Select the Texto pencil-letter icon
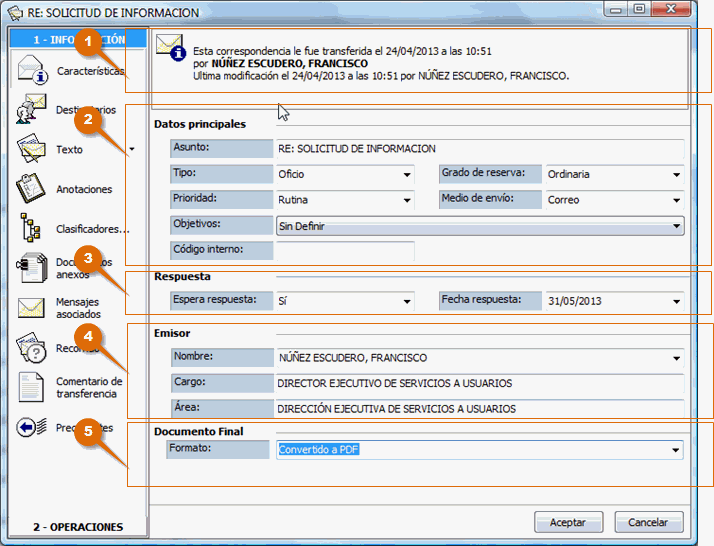714x546 pixels. [x=31, y=148]
